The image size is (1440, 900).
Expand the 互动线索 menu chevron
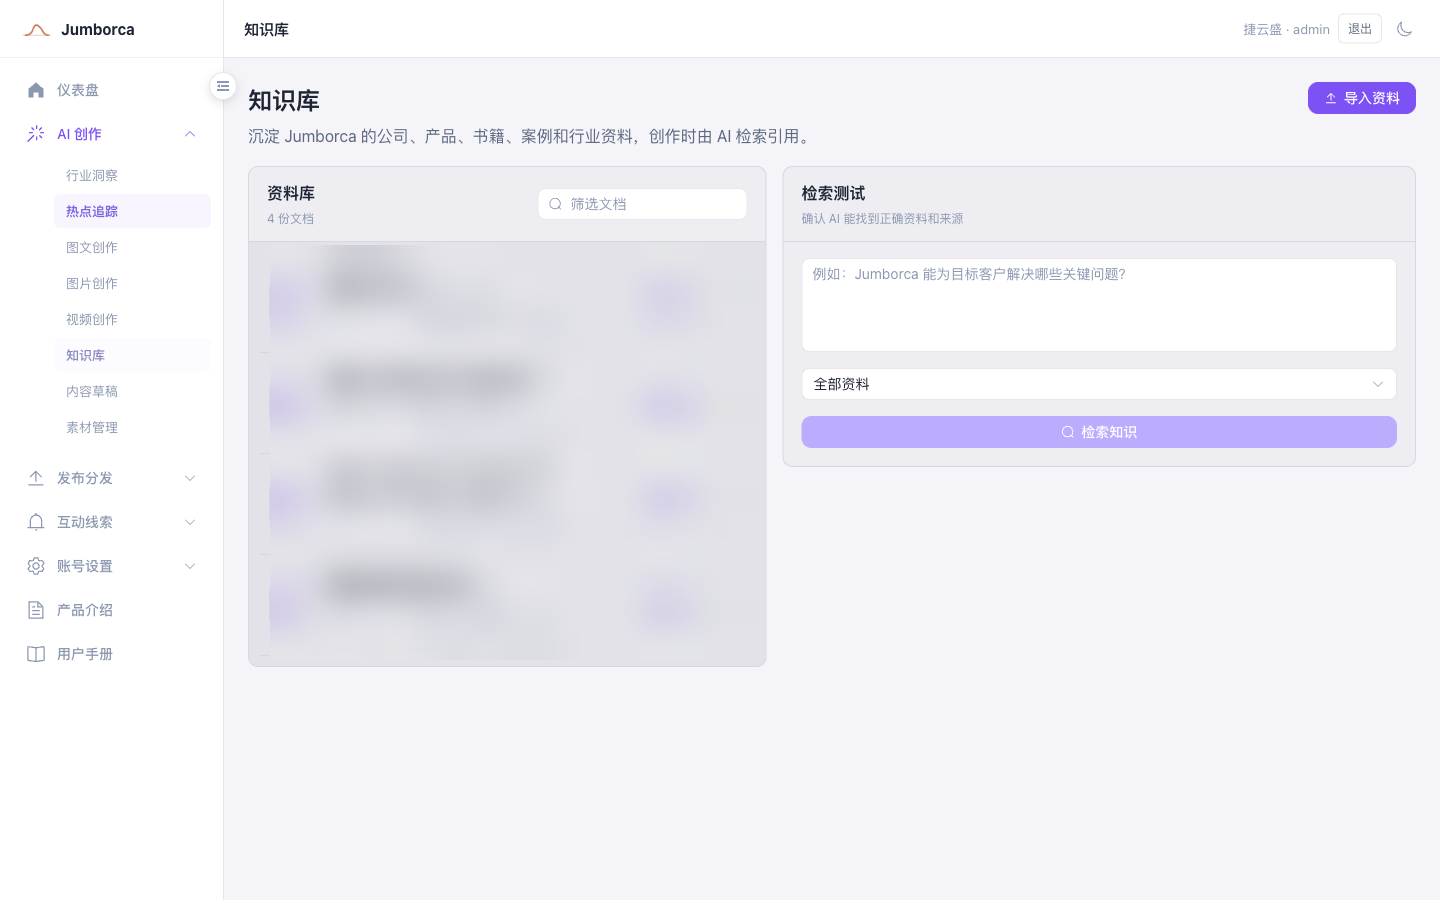[x=190, y=522]
